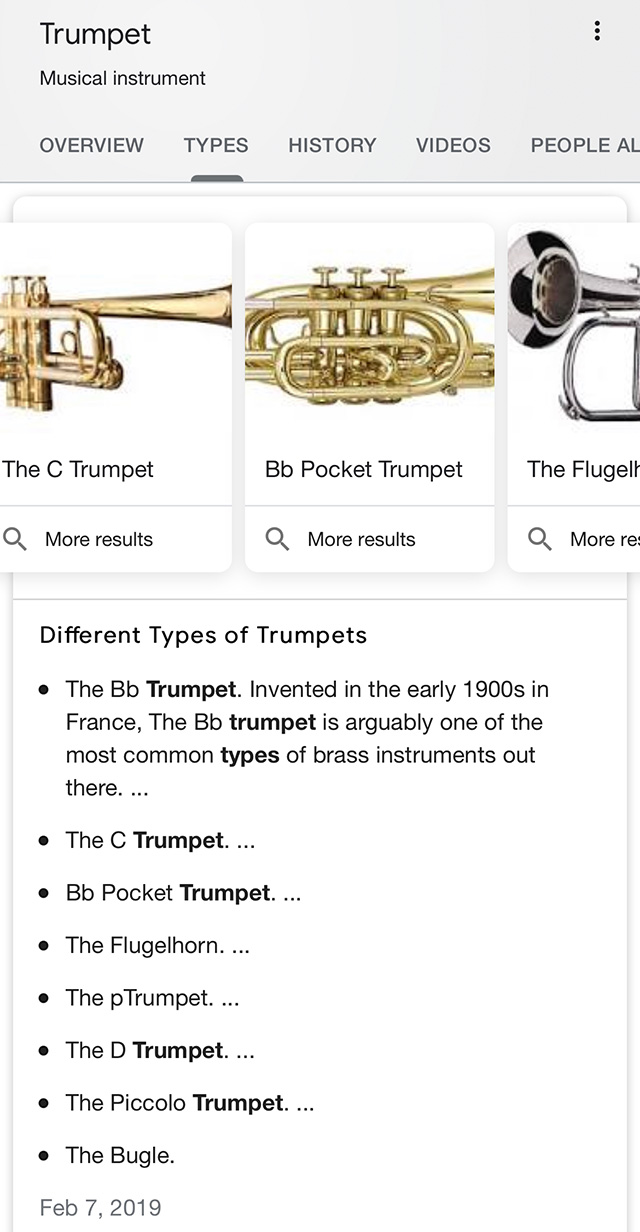Open the History tab
The width and height of the screenshot is (640, 1232).
click(x=332, y=145)
